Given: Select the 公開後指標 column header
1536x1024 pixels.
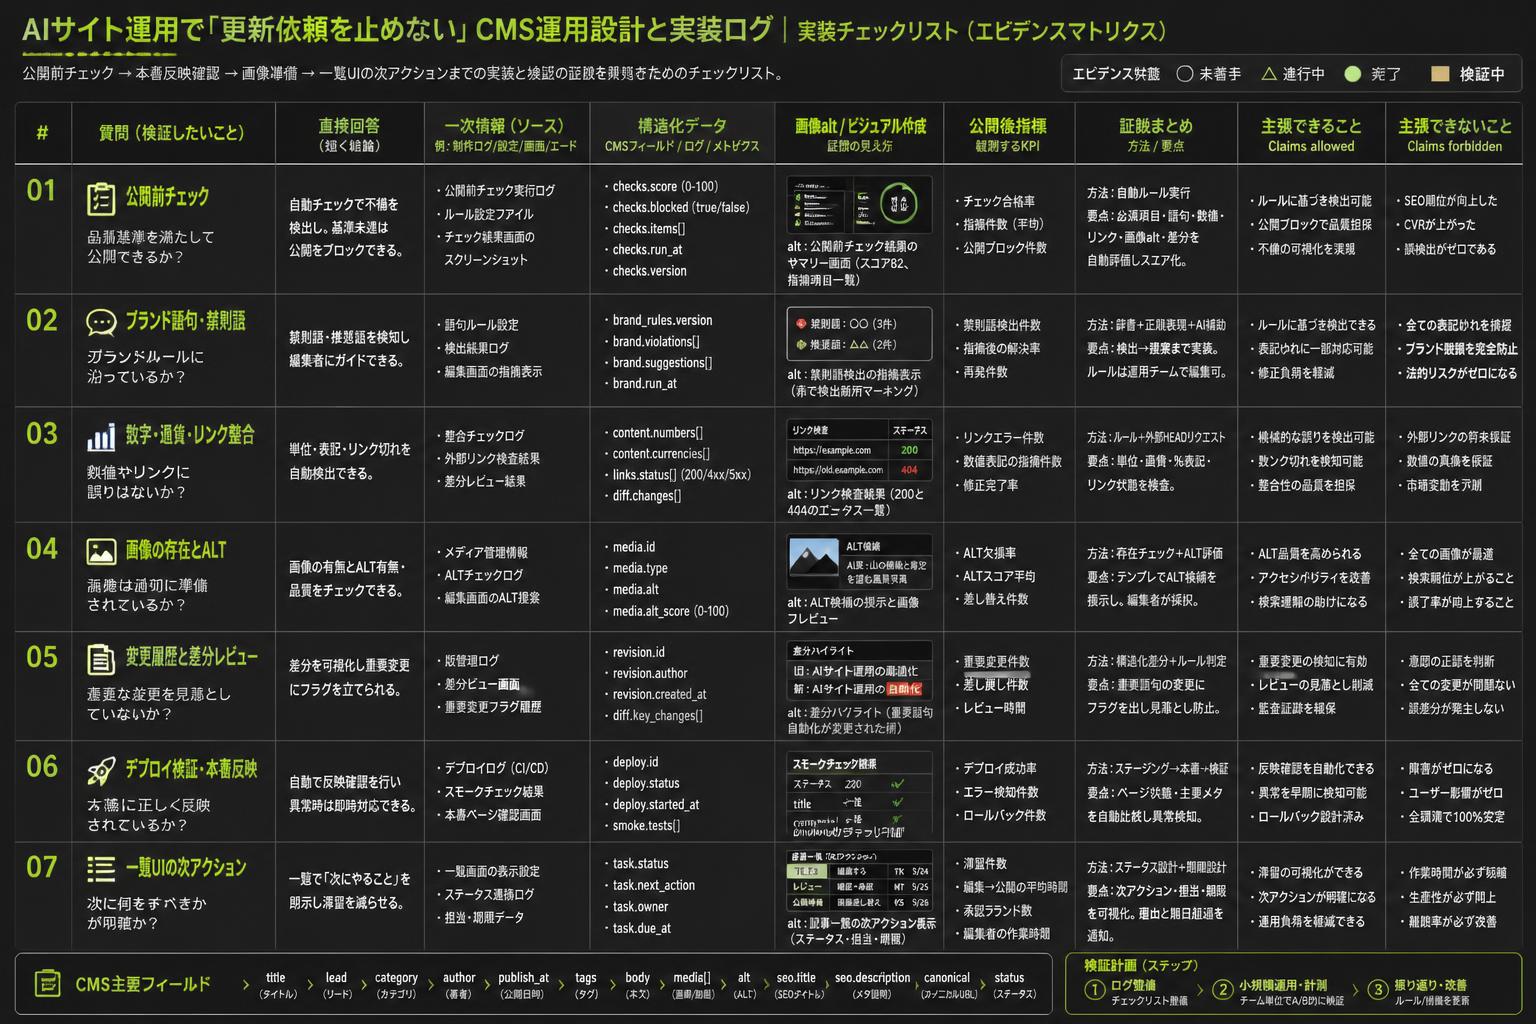Looking at the screenshot, I should pyautogui.click(x=1007, y=133).
